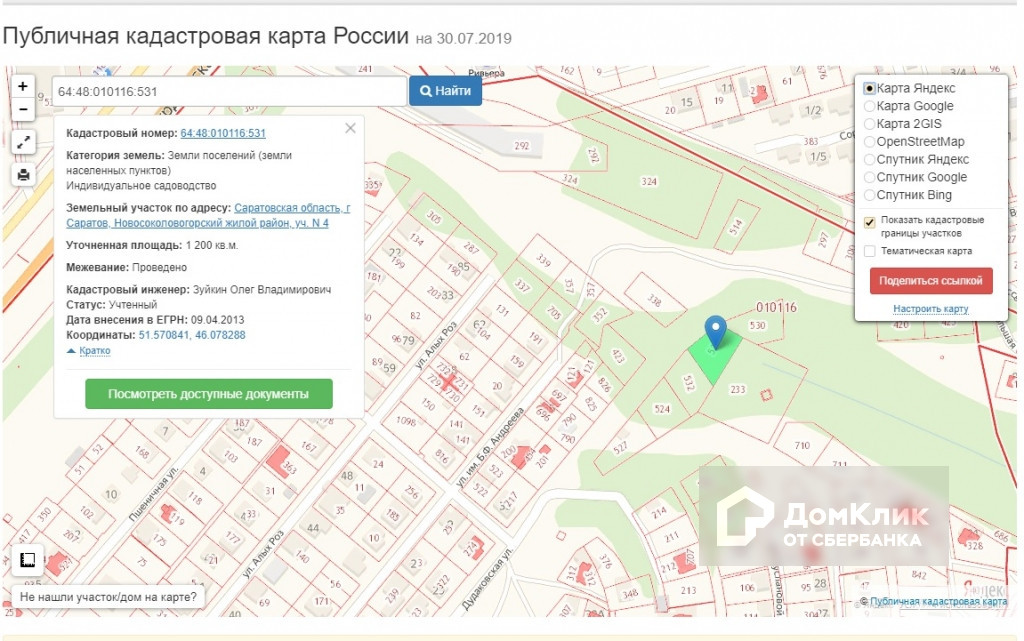Click the cadastral number search field
The width and height of the screenshot is (1024, 641).
229,91
